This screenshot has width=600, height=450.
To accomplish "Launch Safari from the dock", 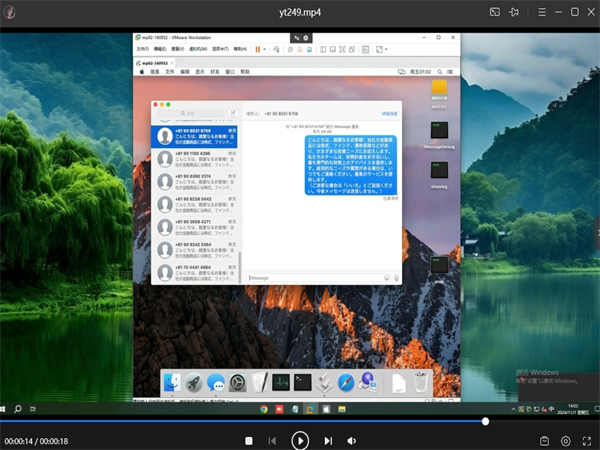I will point(346,382).
